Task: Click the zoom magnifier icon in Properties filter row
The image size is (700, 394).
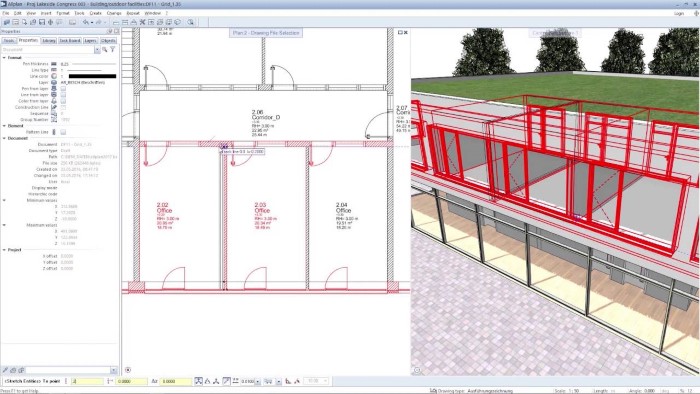Action: coord(104,50)
